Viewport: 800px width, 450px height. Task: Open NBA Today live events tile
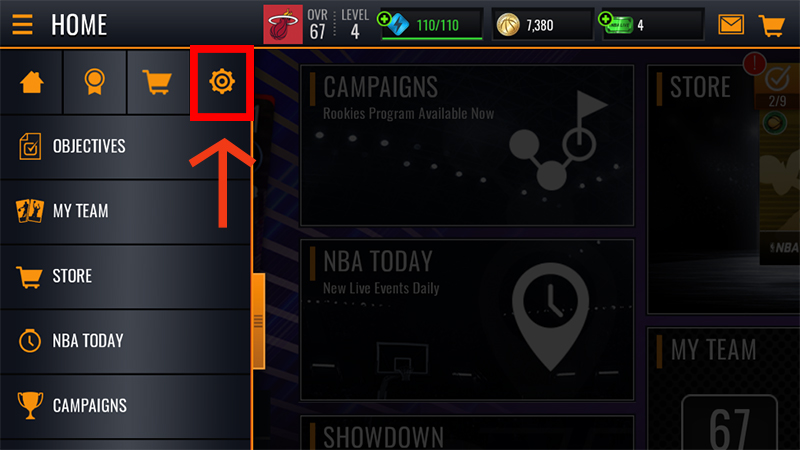pyautogui.click(x=467, y=320)
